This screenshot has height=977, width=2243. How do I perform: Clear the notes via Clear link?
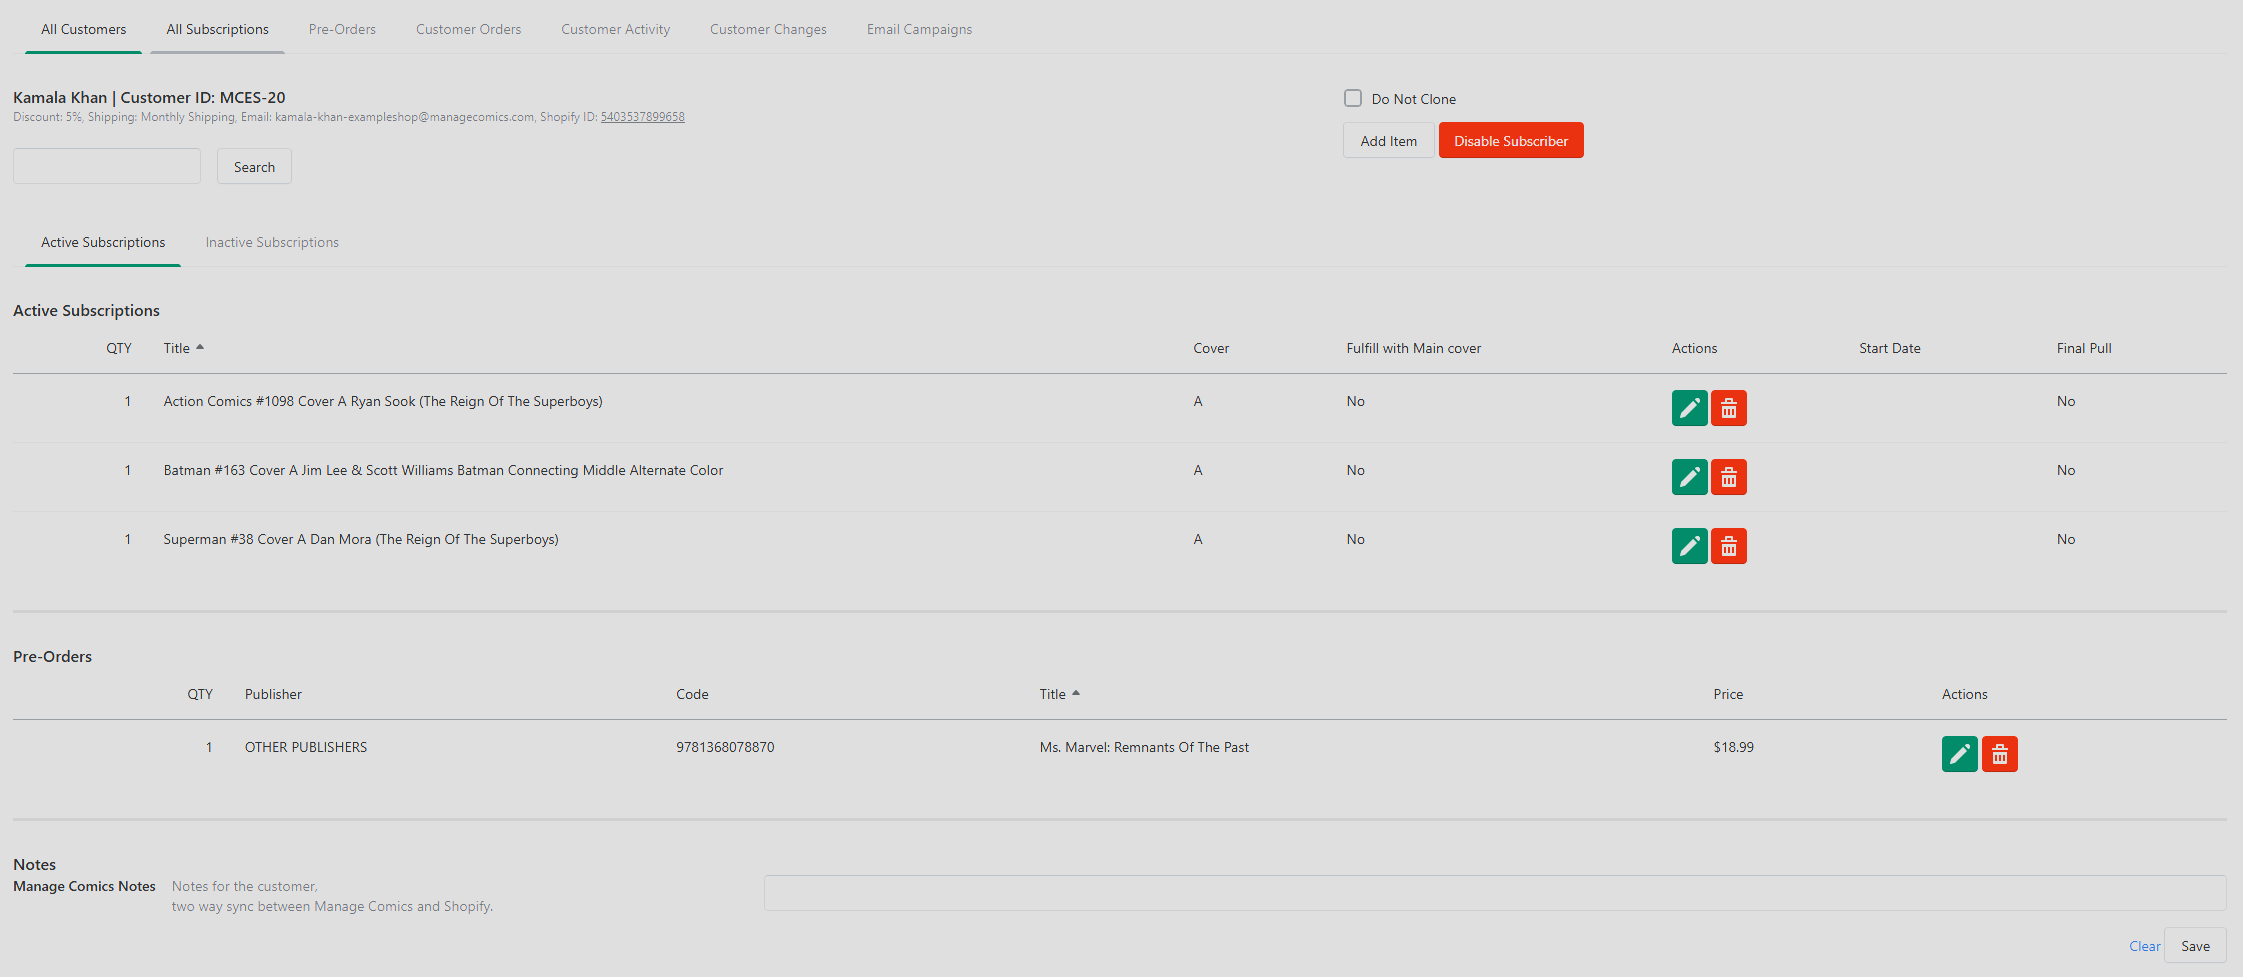coord(2144,946)
